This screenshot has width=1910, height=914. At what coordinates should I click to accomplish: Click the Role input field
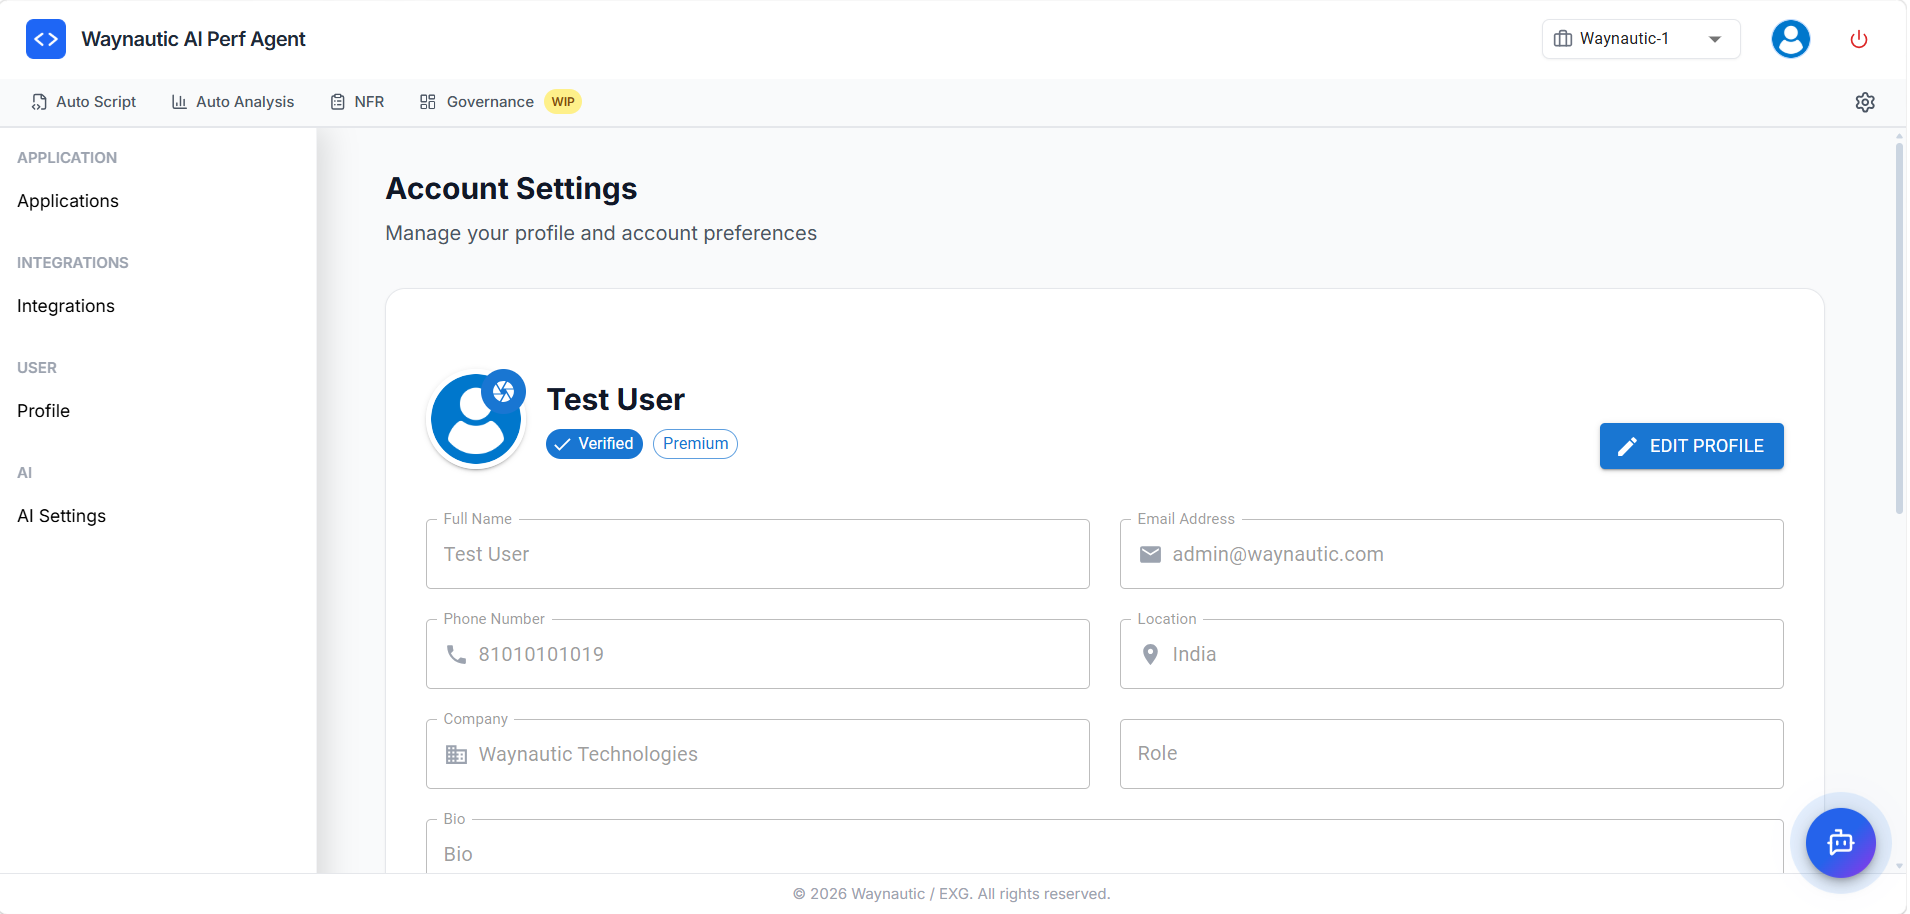pyautogui.click(x=1451, y=754)
